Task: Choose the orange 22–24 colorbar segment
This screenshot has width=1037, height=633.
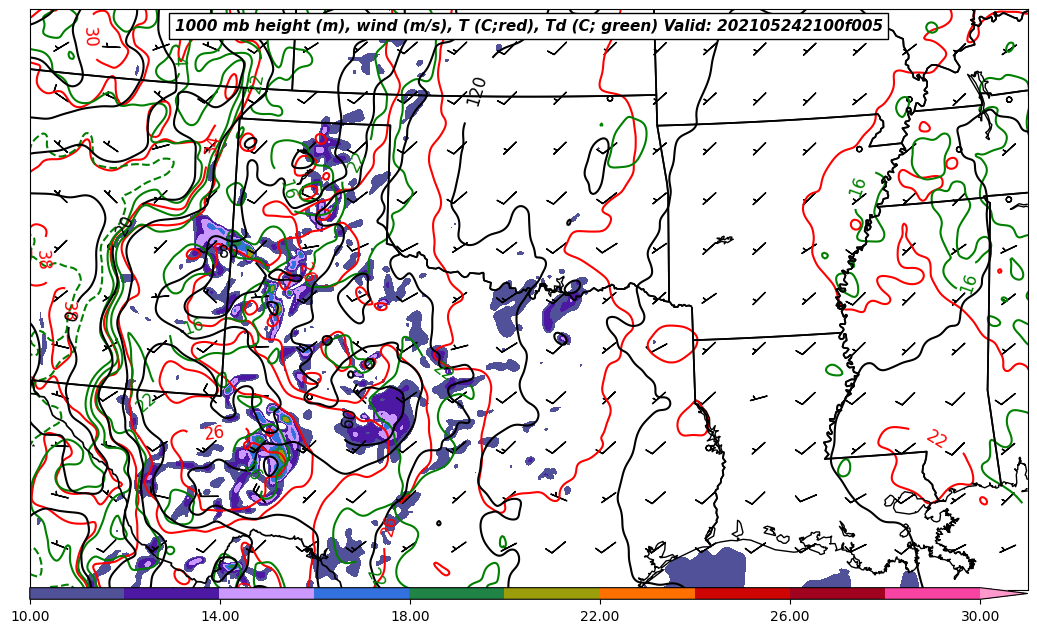Action: (x=646, y=593)
